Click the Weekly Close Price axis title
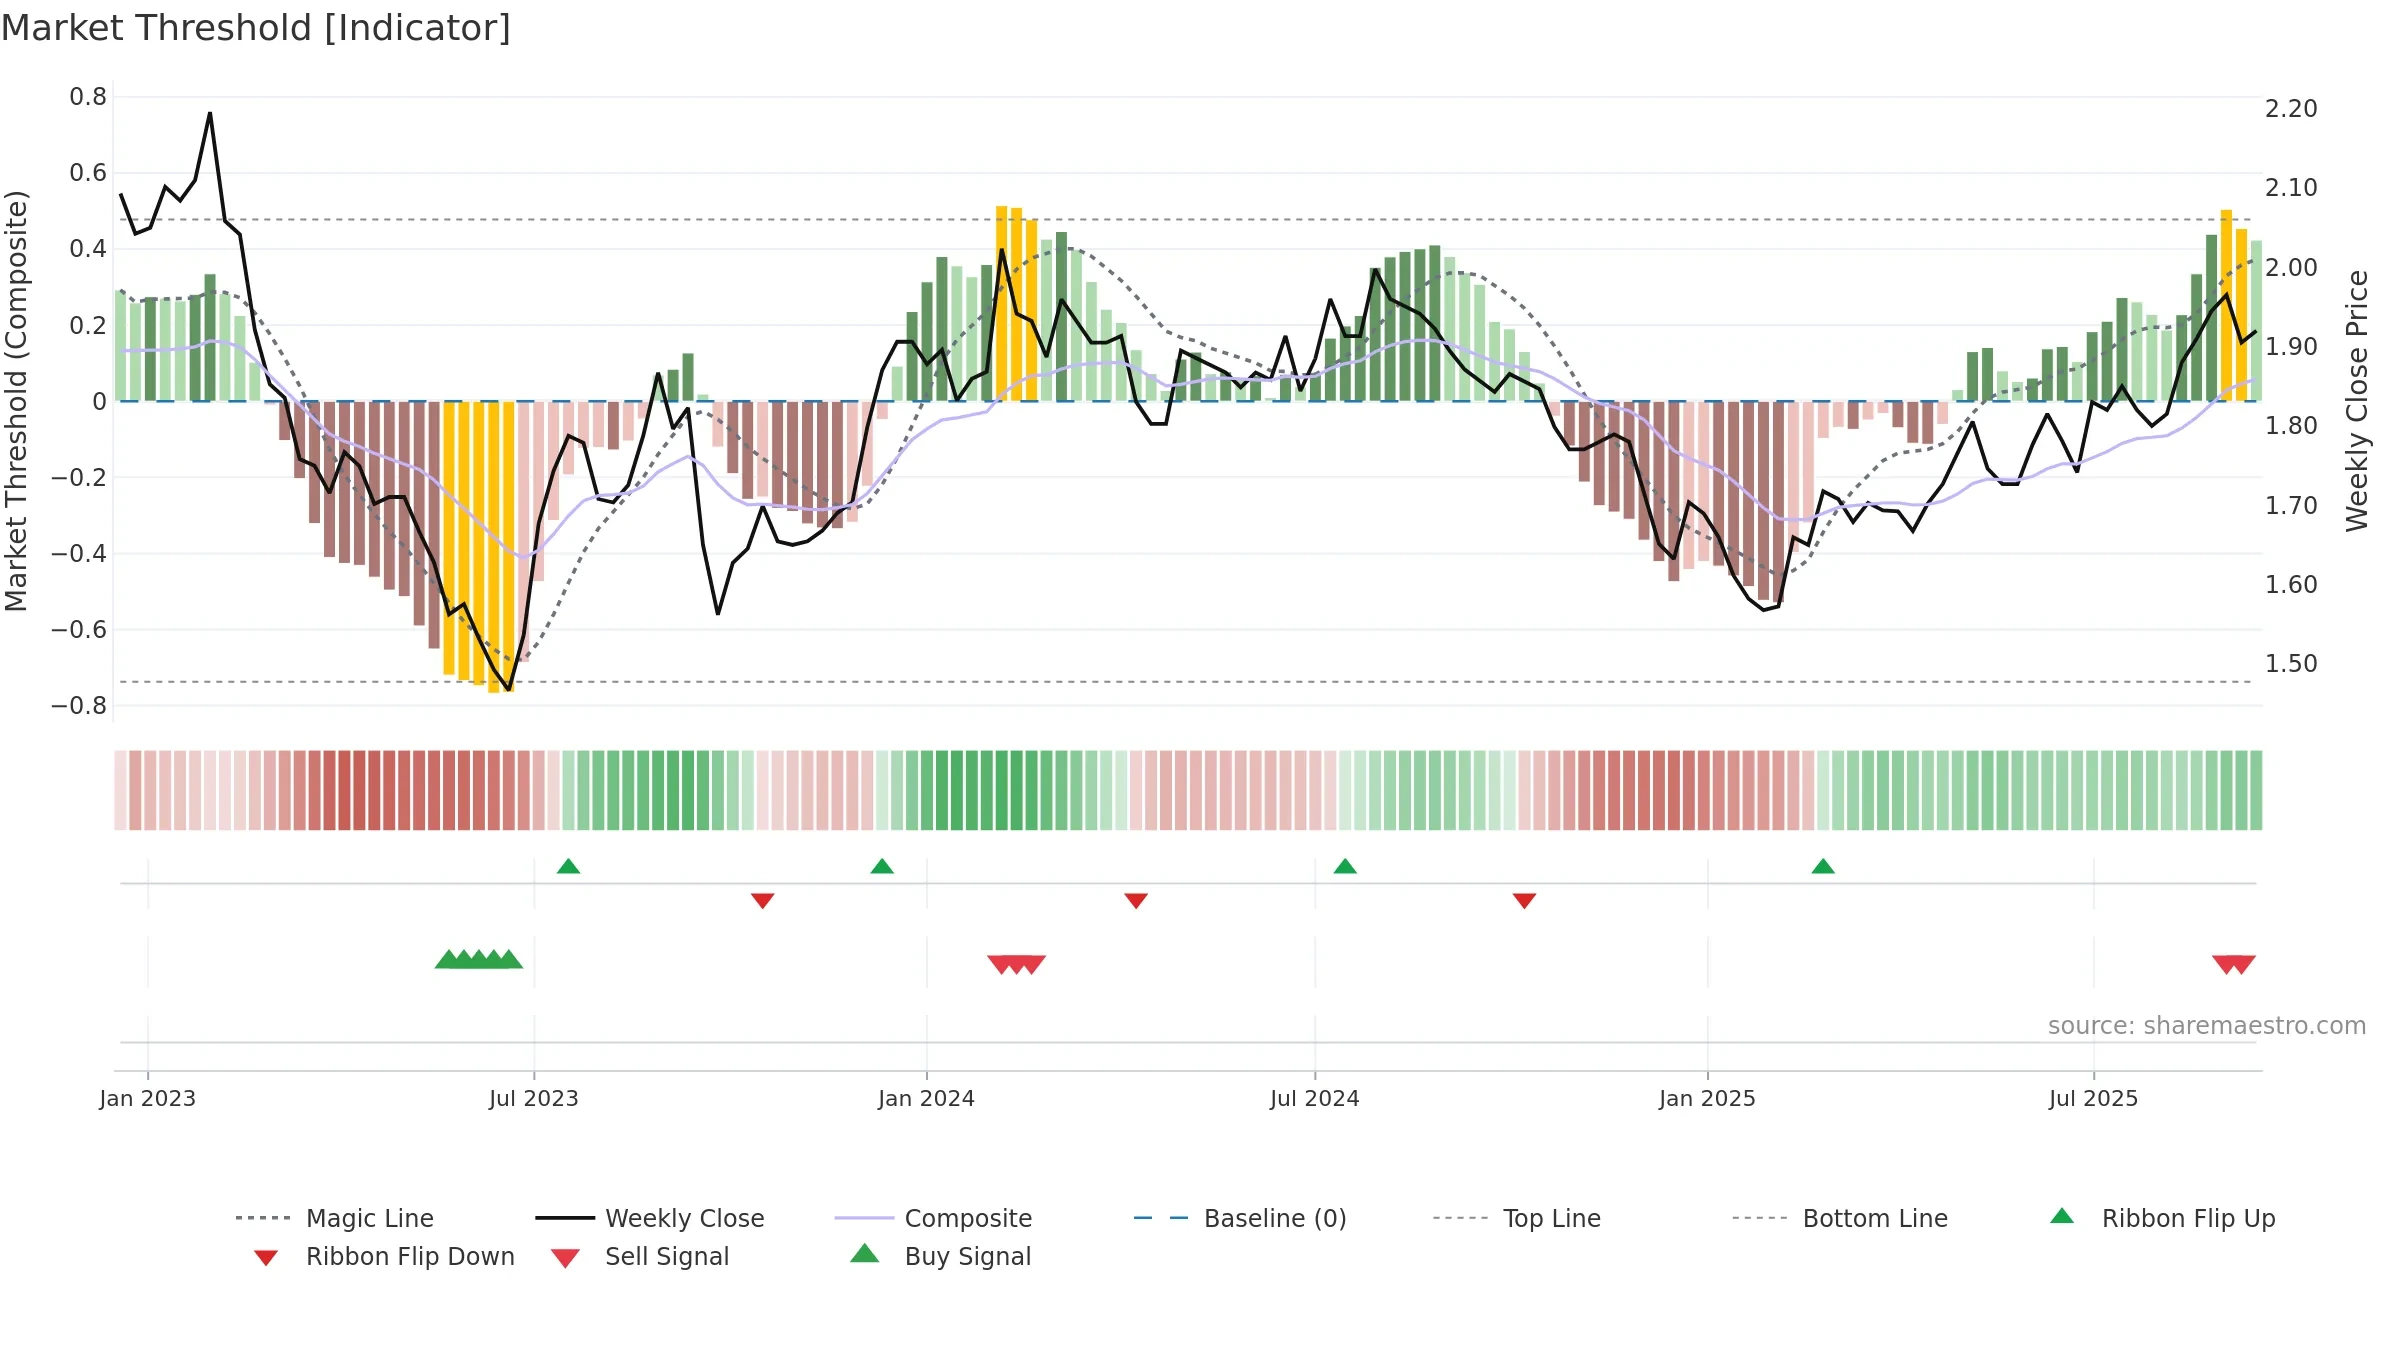The image size is (2400, 1350). [2357, 401]
